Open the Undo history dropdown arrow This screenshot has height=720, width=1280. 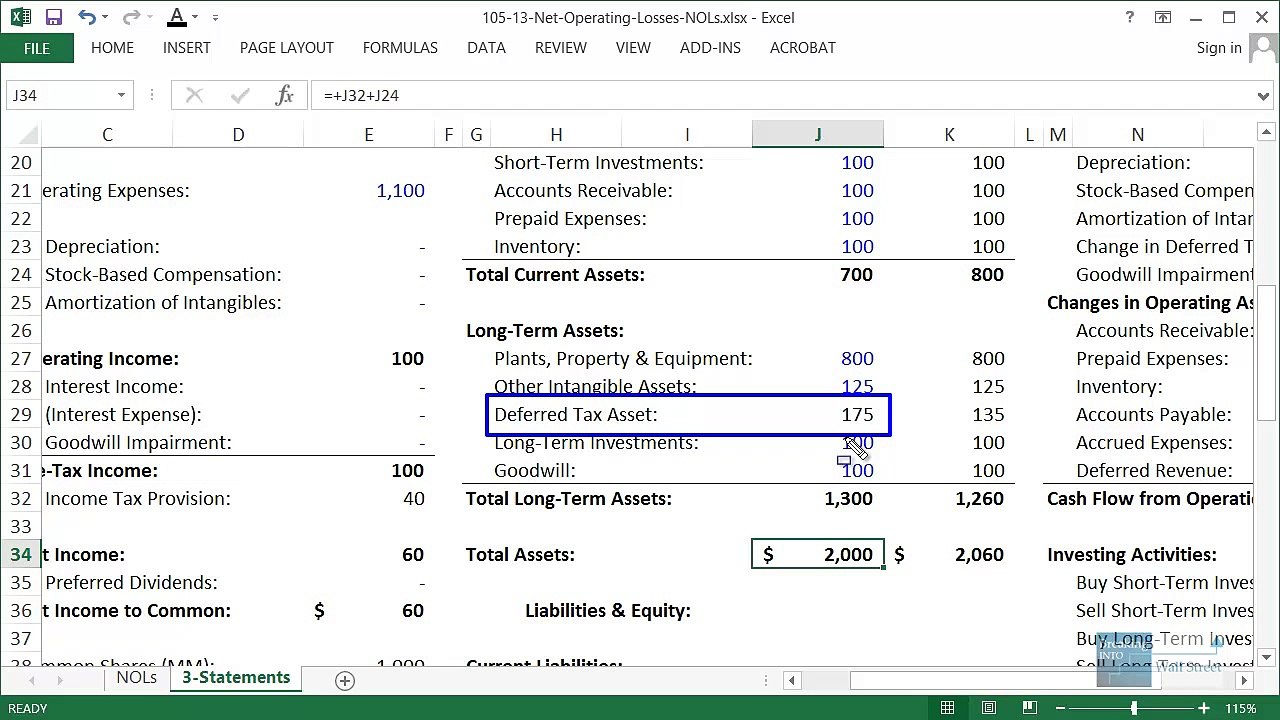point(105,17)
